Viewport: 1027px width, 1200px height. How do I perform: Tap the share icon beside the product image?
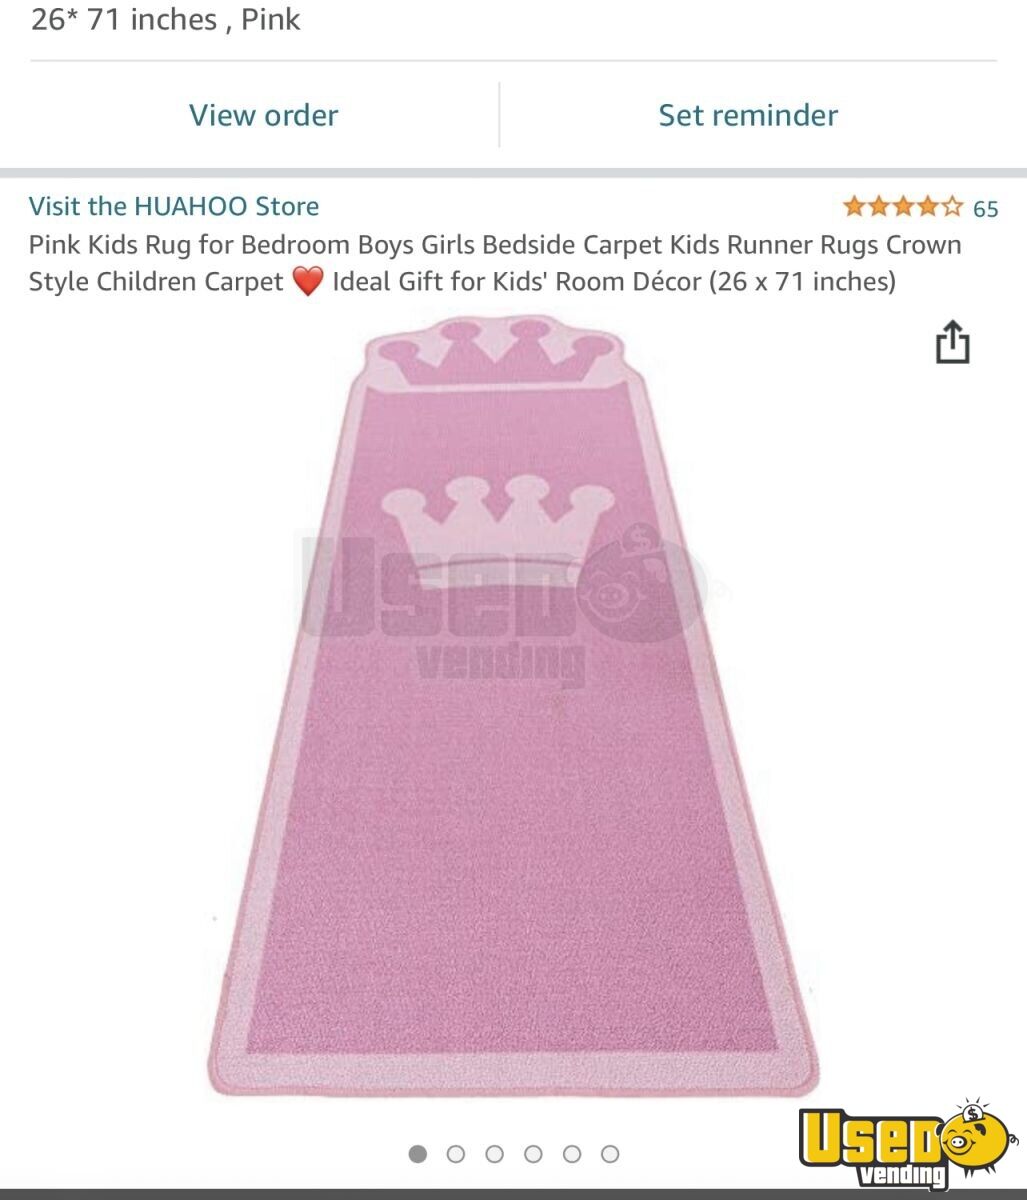coord(952,342)
